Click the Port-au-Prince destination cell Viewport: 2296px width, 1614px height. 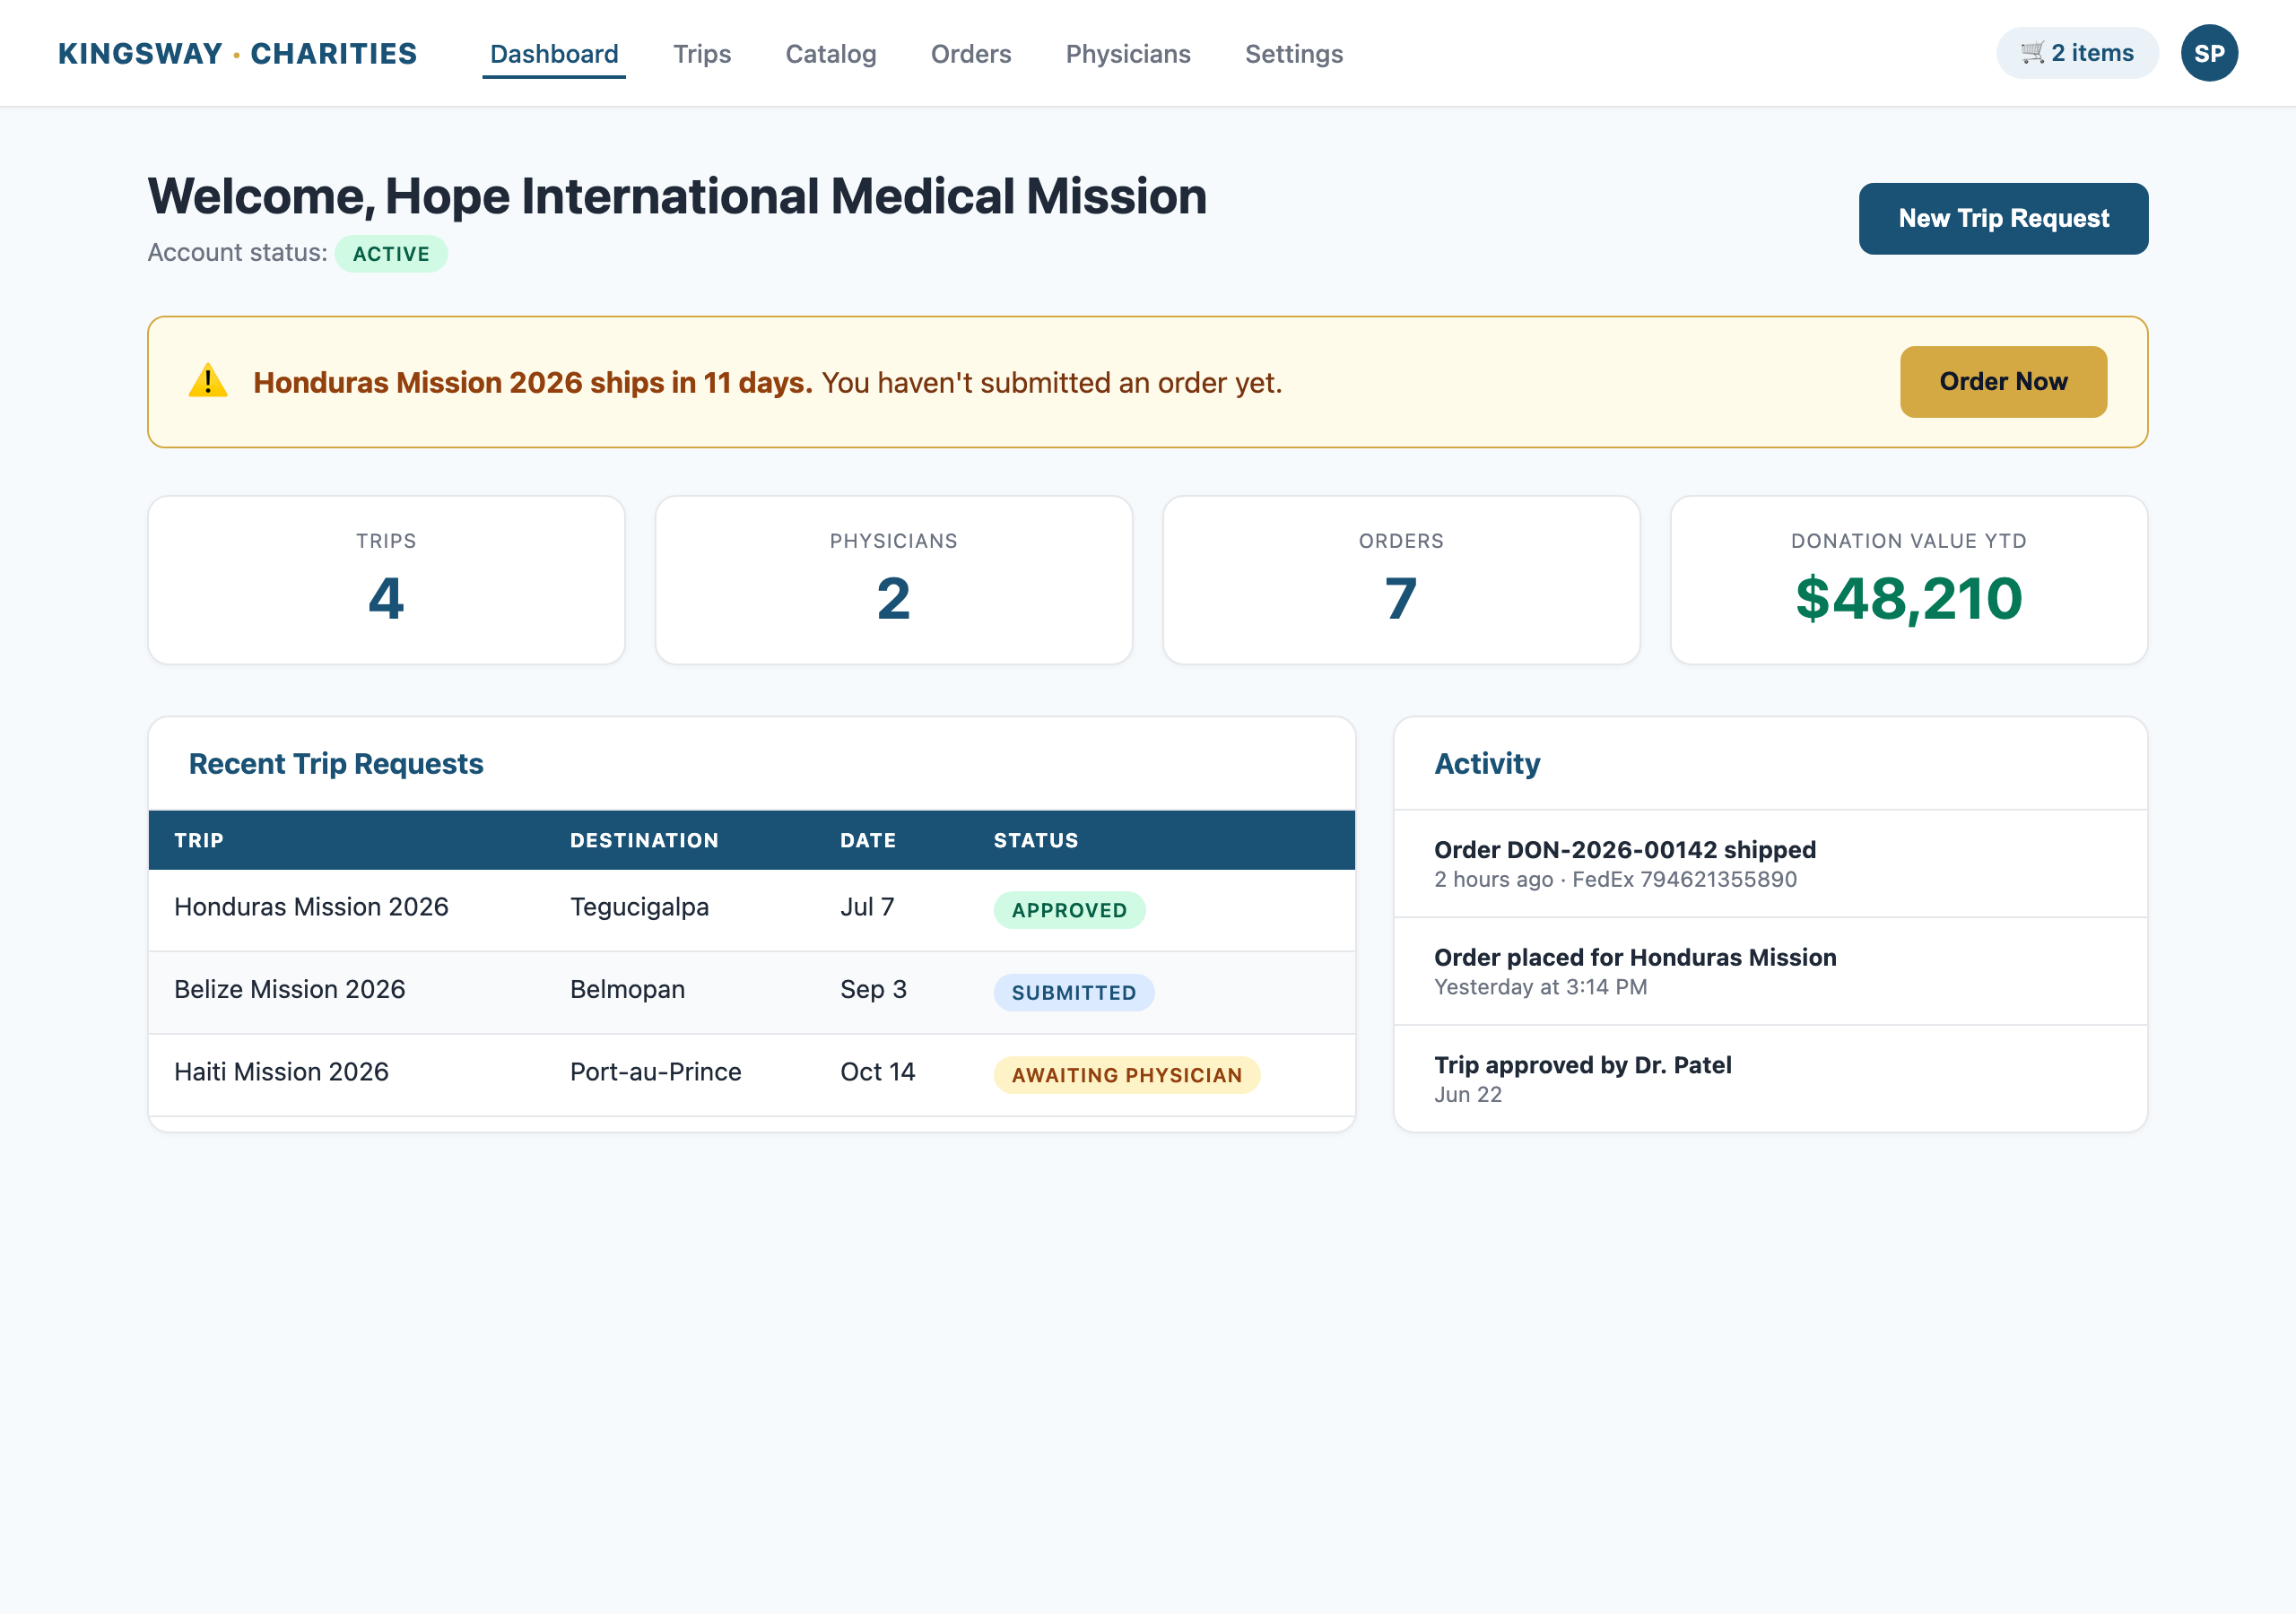click(x=655, y=1072)
